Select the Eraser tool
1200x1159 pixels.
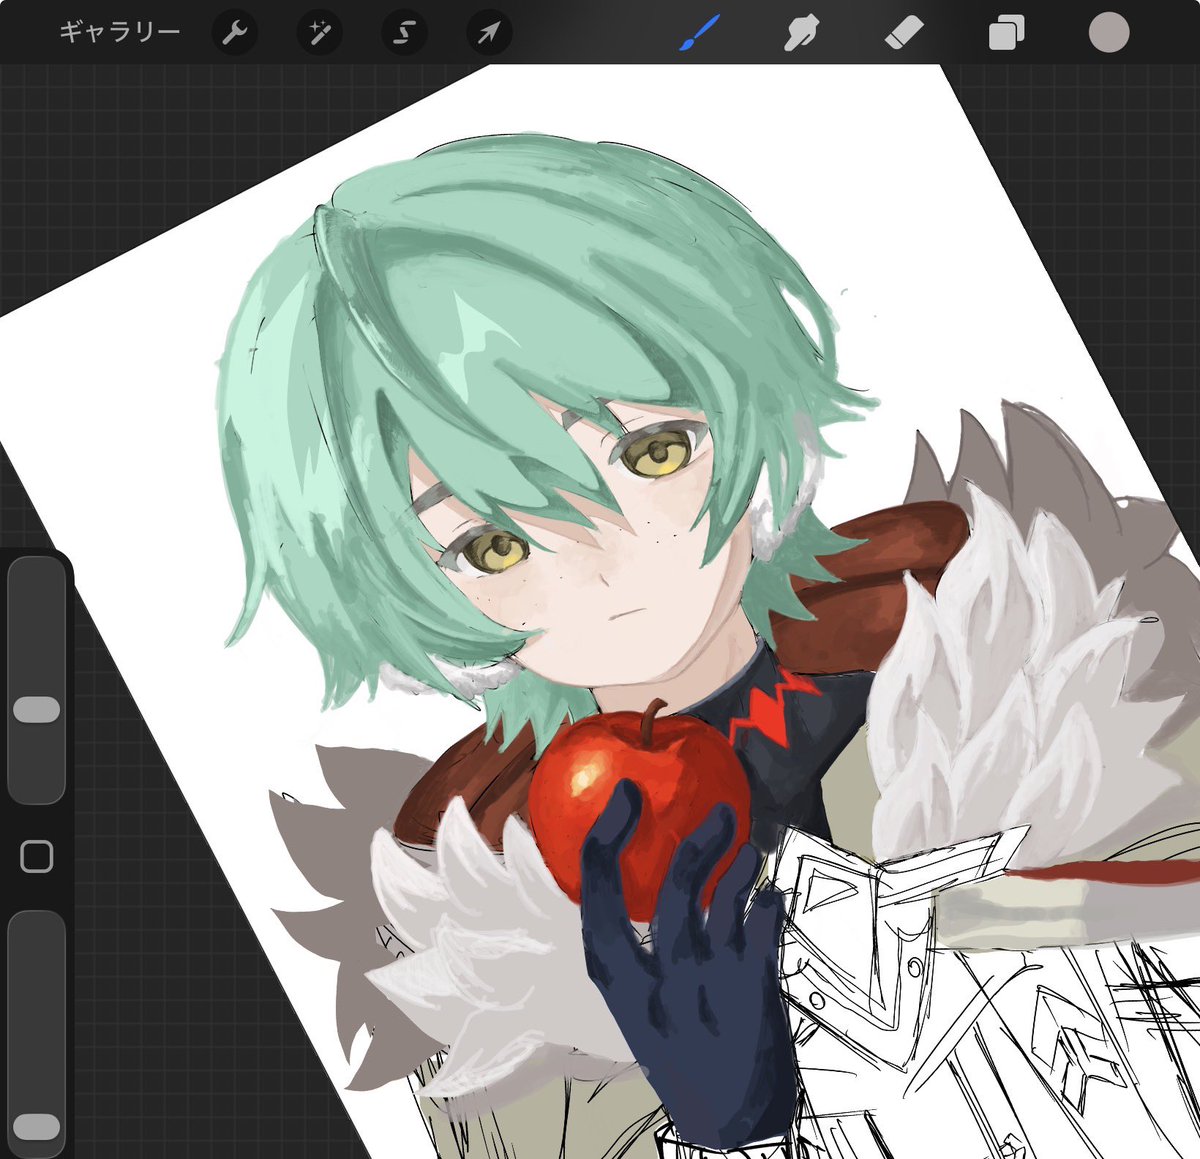click(x=904, y=33)
